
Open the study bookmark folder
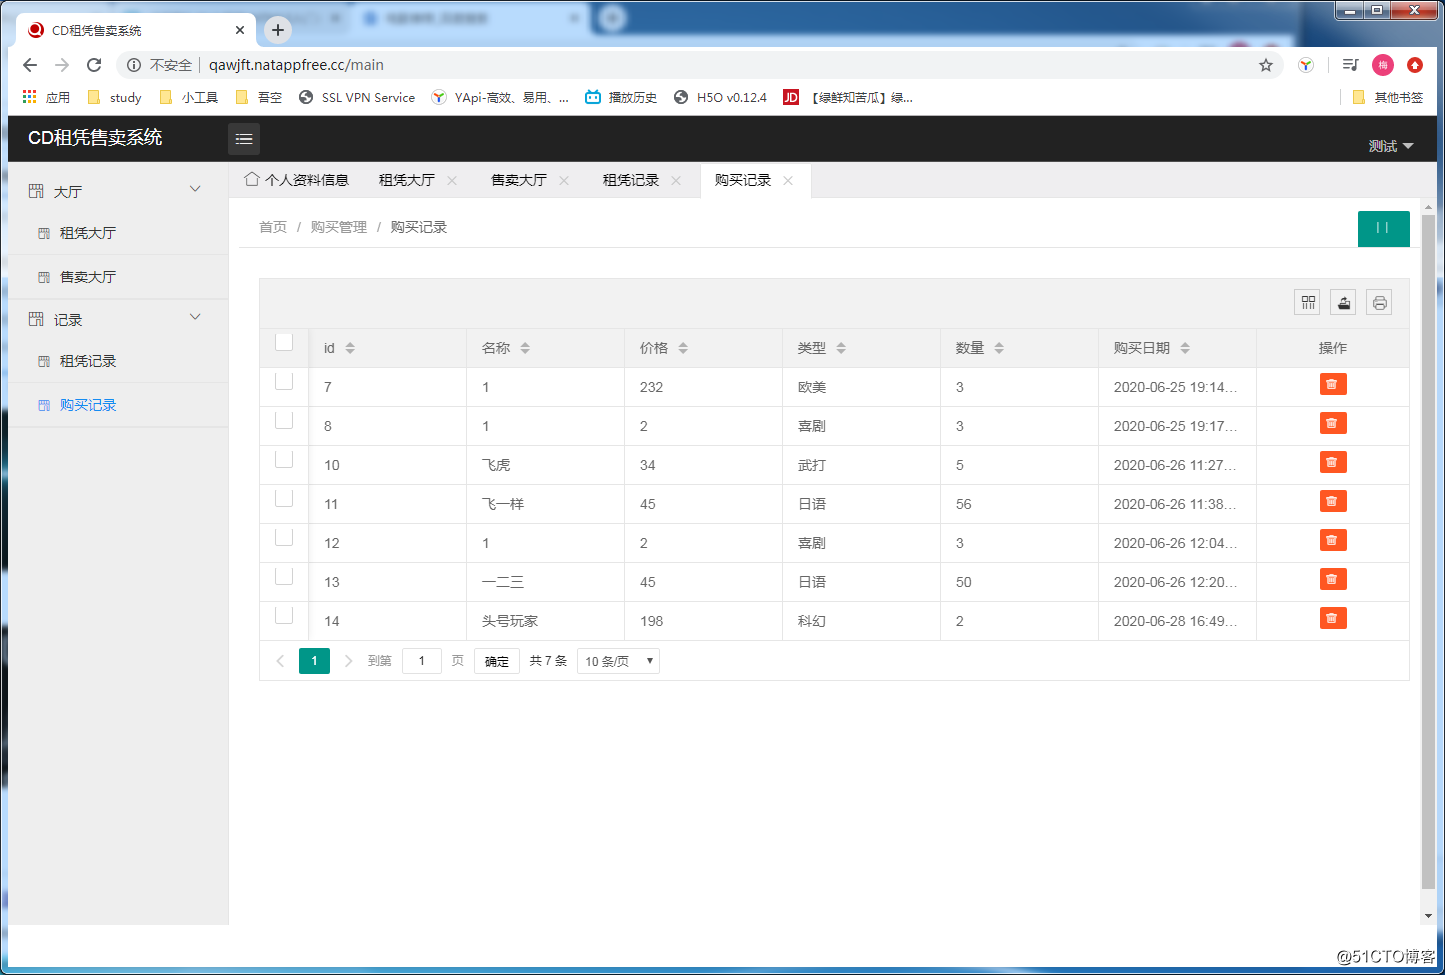[115, 97]
